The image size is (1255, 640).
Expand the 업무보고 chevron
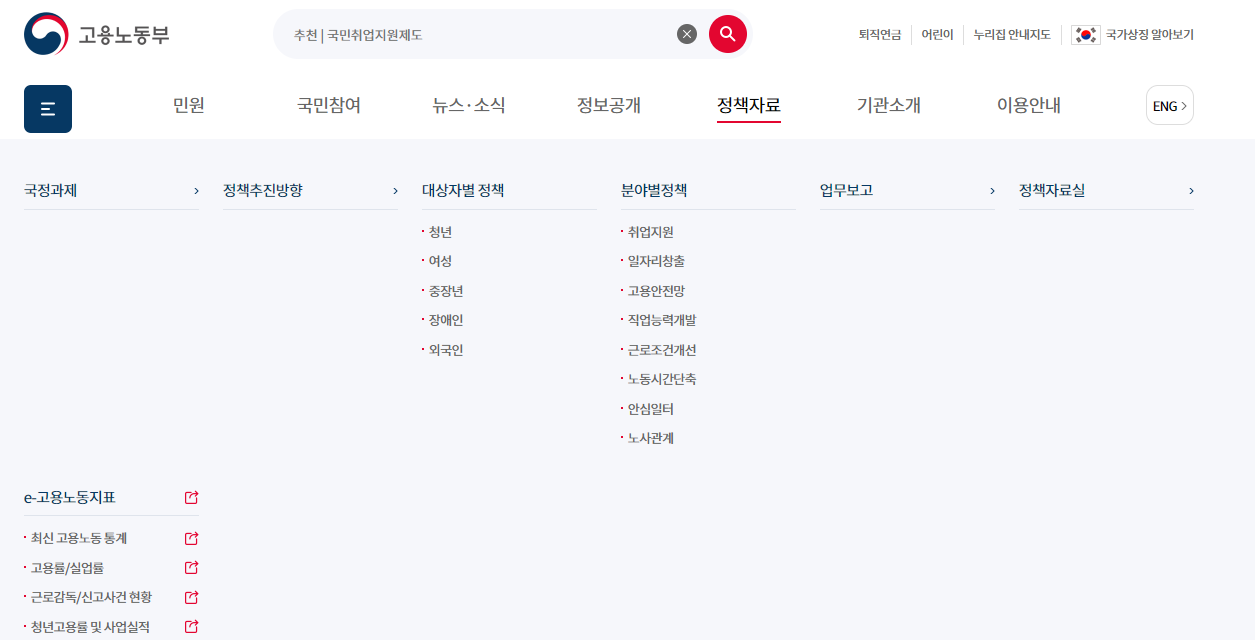pyautogui.click(x=992, y=191)
